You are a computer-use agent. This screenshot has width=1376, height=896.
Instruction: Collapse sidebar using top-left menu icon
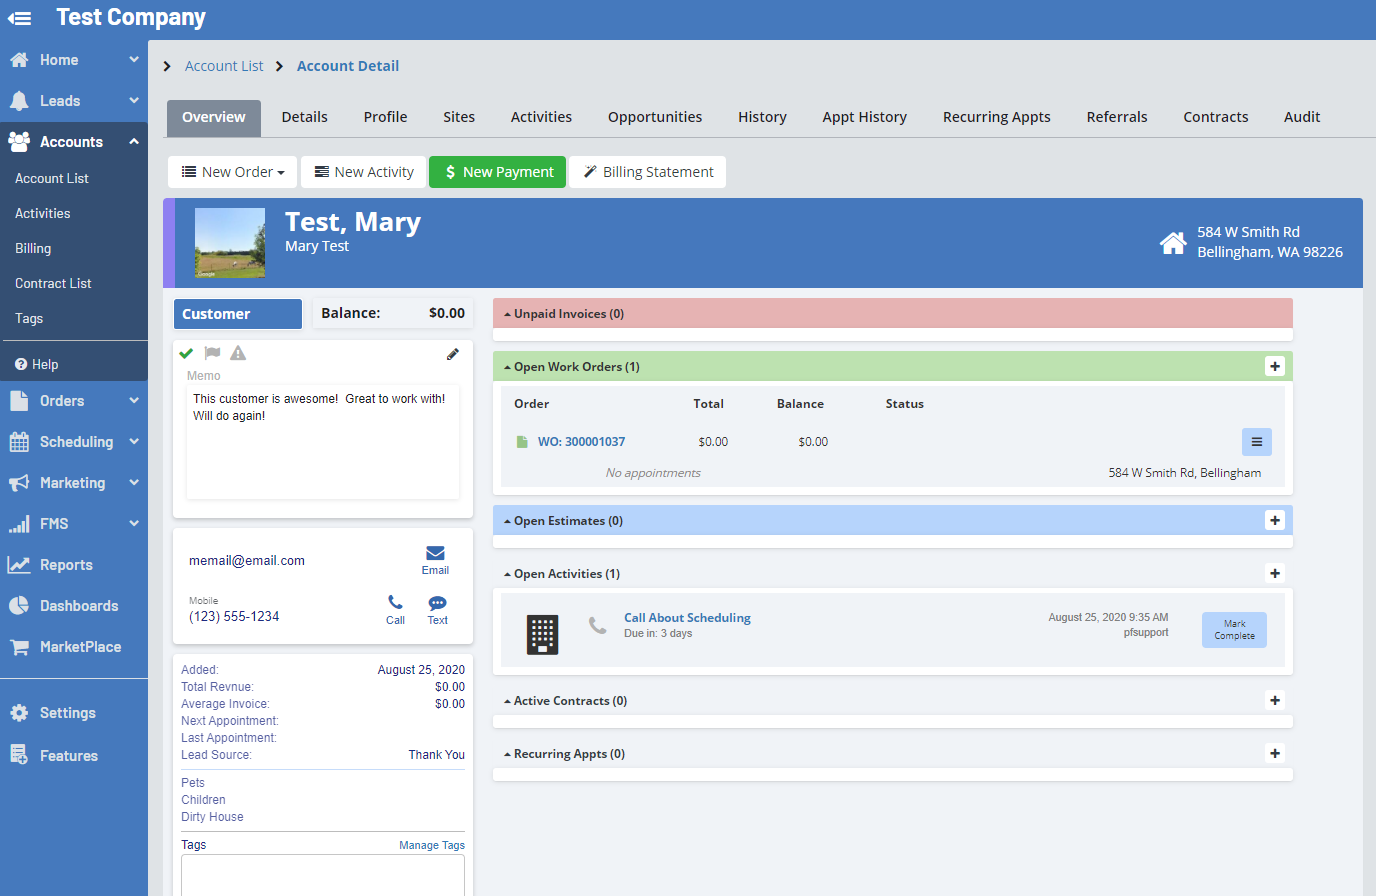(x=20, y=18)
